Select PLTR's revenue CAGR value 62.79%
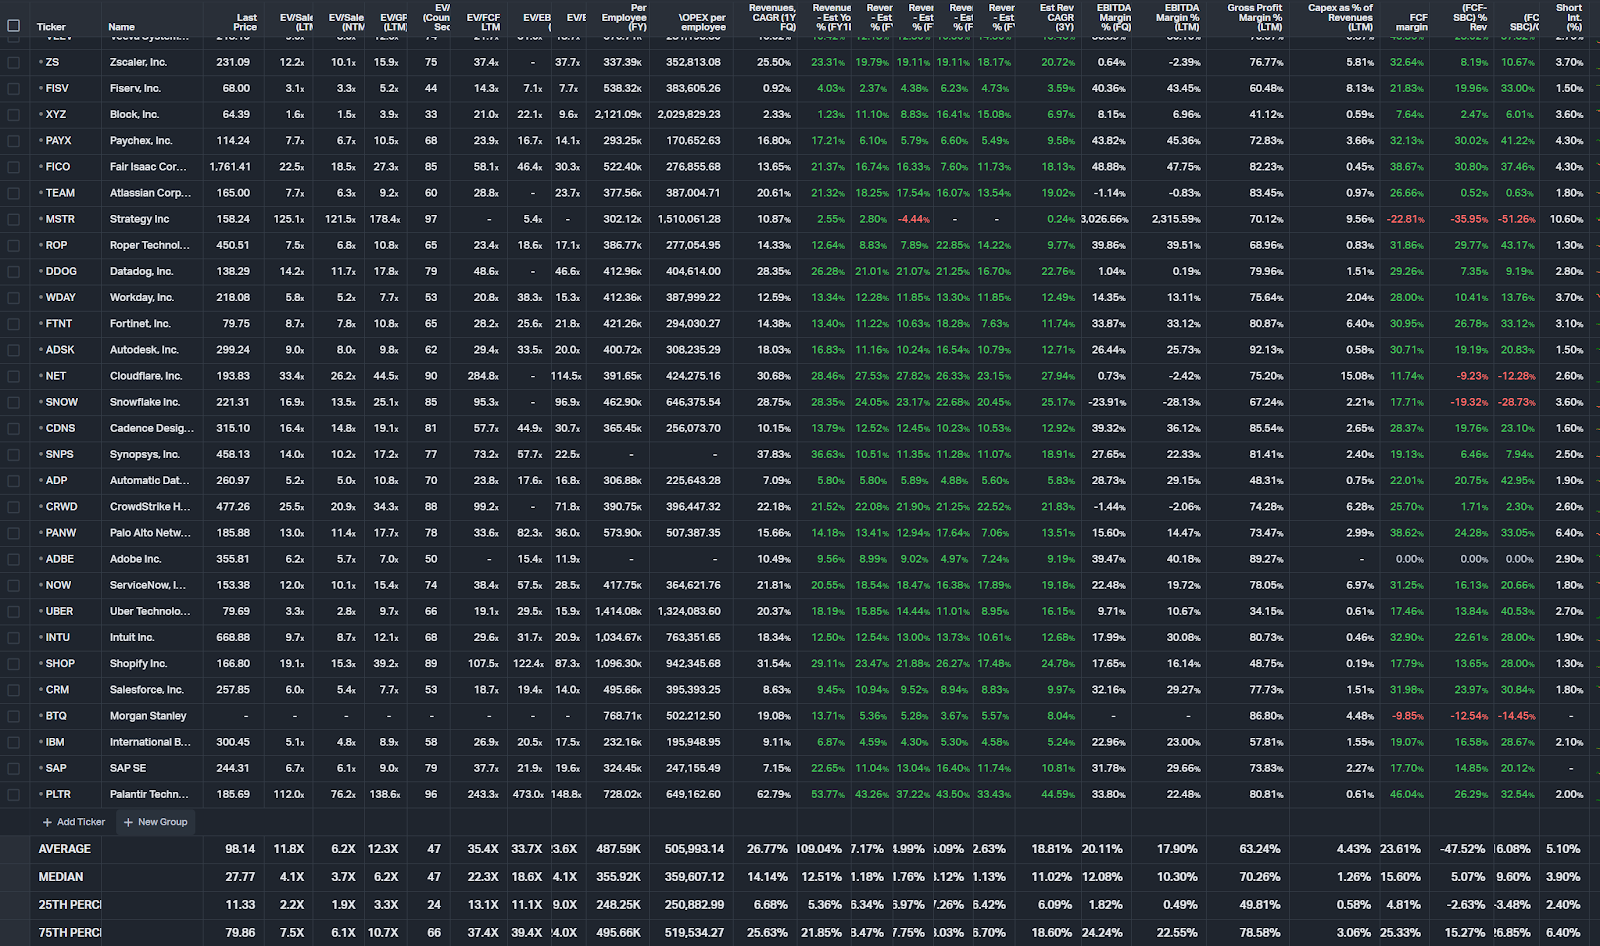This screenshot has height=946, width=1600. (774, 794)
